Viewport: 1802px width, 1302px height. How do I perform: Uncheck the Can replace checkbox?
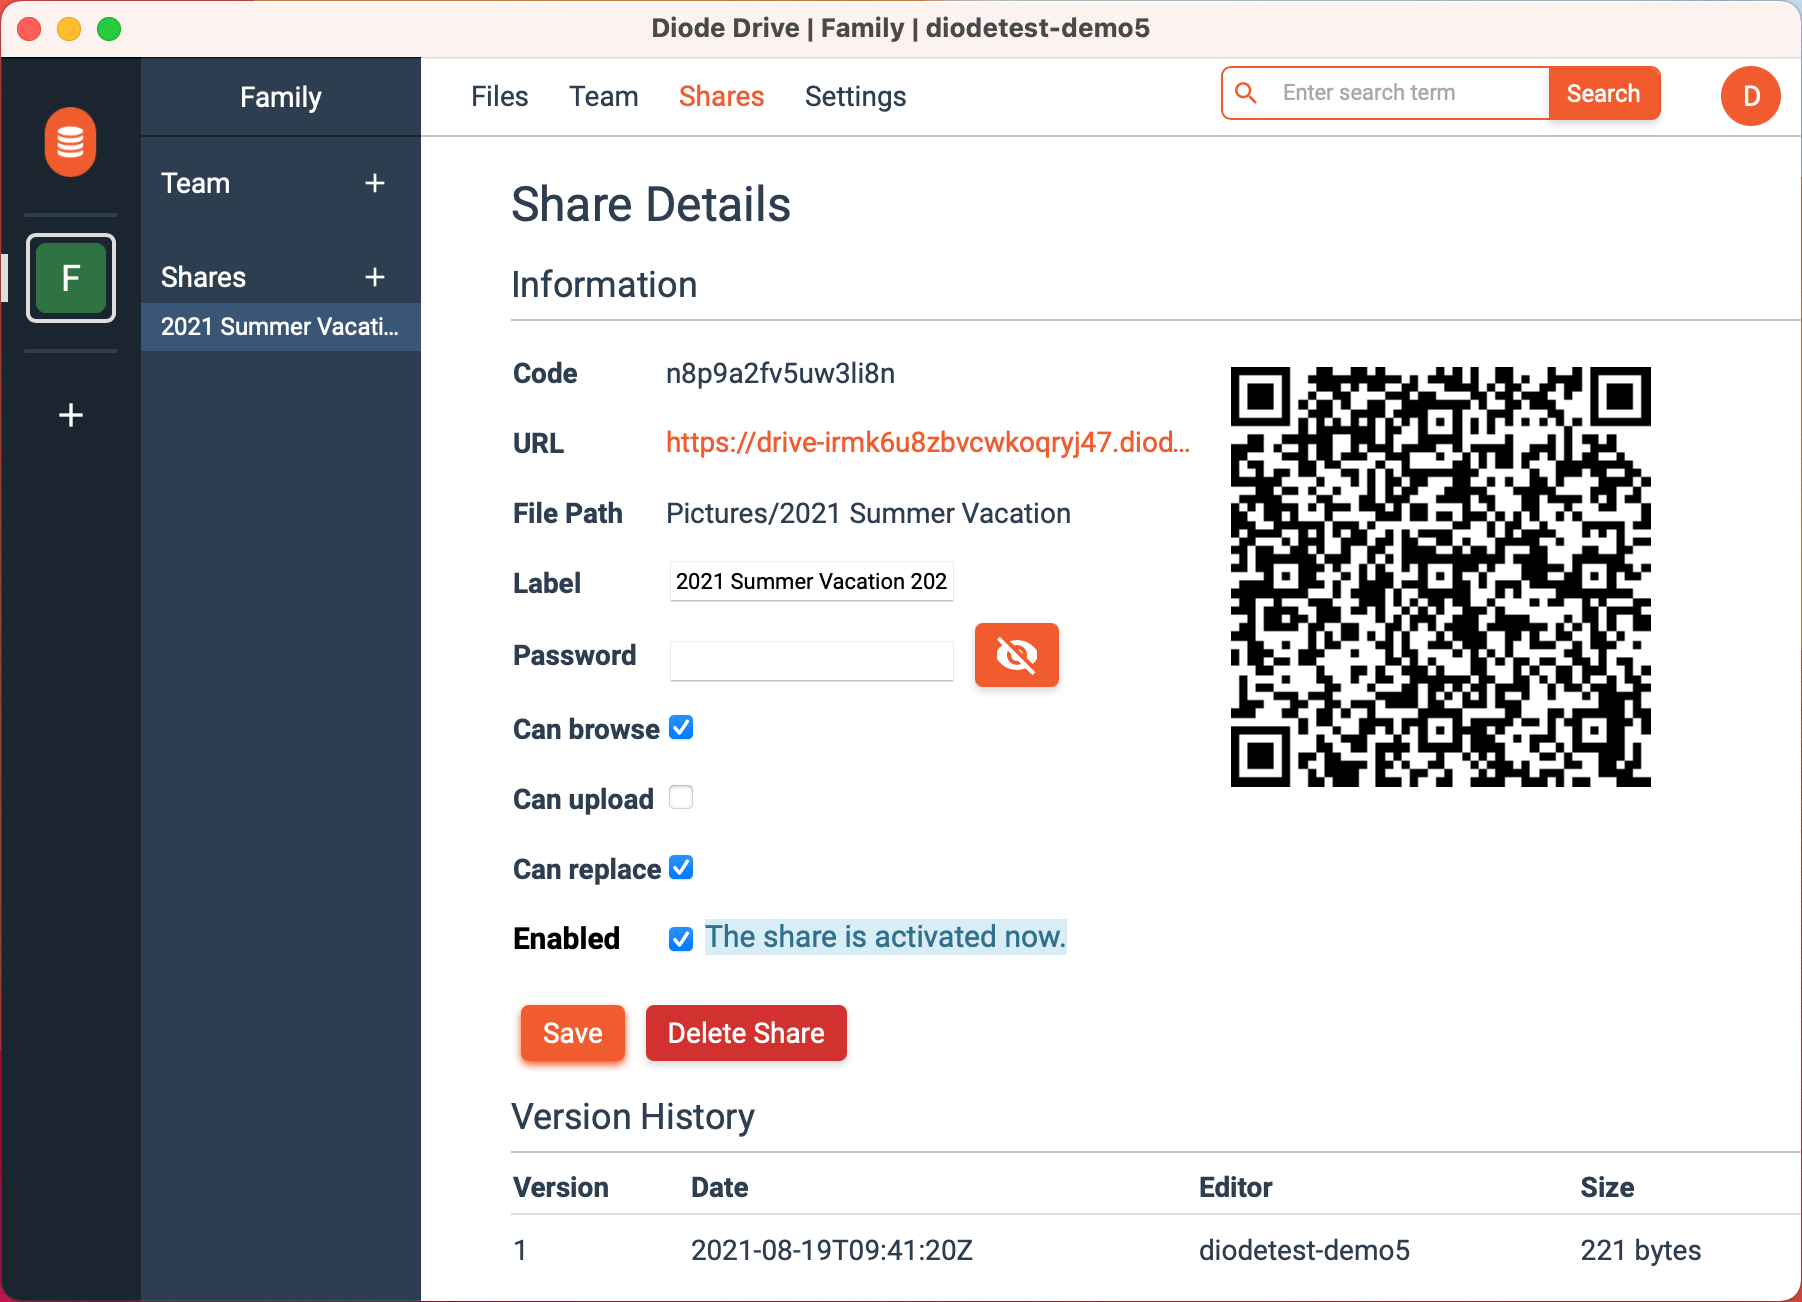681,868
